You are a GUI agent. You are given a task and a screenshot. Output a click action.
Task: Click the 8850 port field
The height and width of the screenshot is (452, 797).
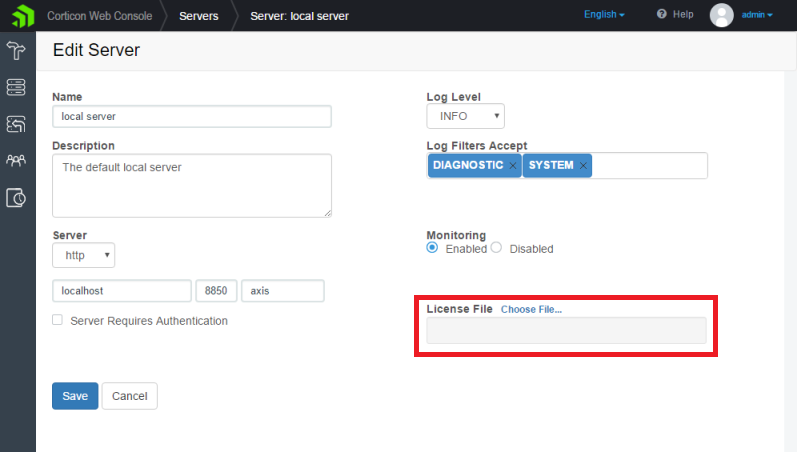(217, 291)
